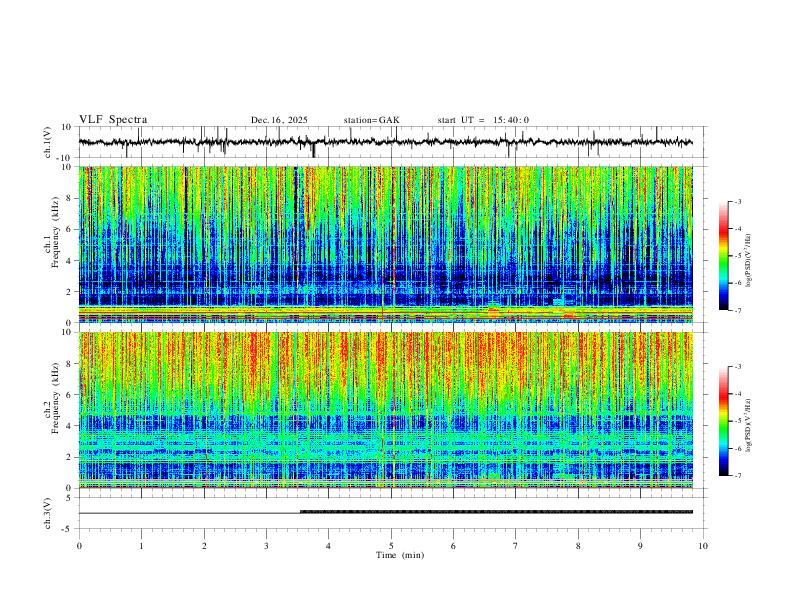Viewport: 792px width, 612px height.
Task: Click the ch.2 color bar log(PSD) label
Action: pyautogui.click(x=749, y=426)
